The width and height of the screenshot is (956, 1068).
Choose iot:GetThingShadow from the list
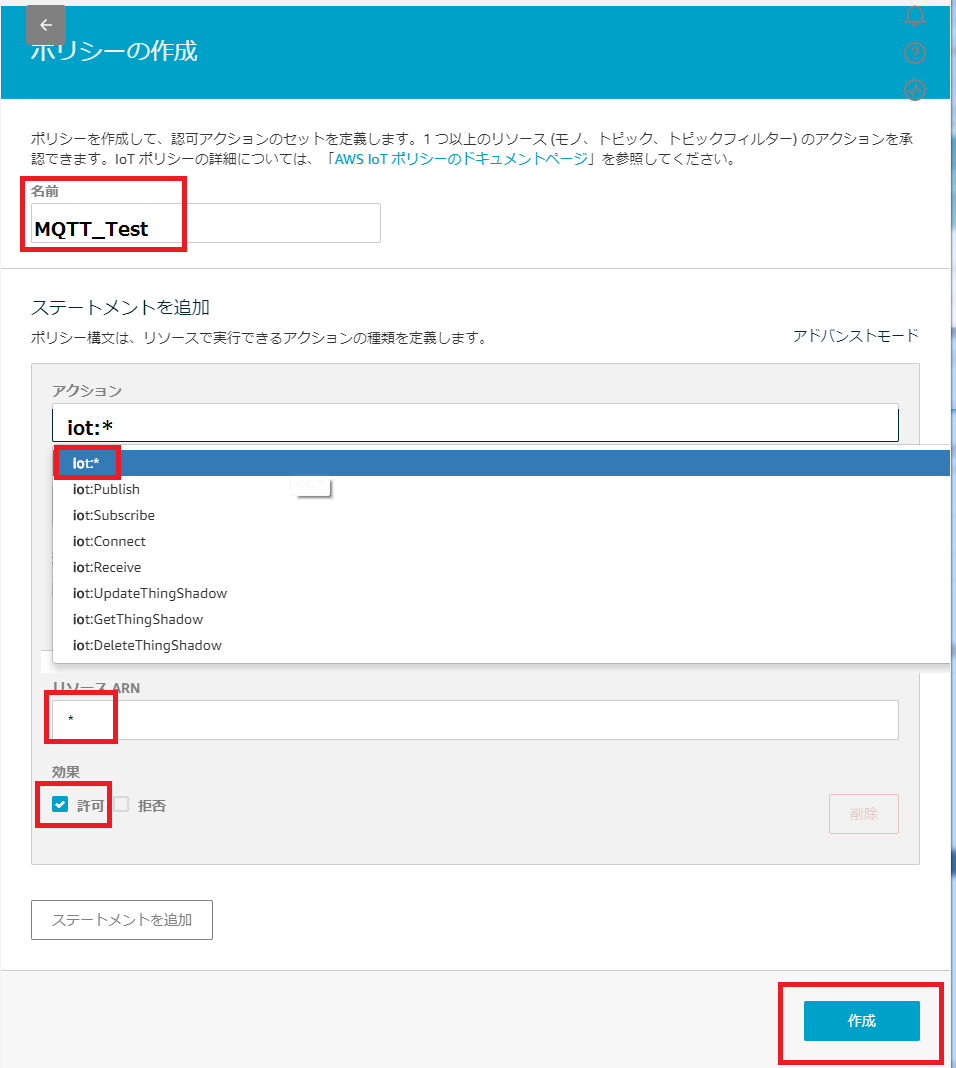coord(138,619)
